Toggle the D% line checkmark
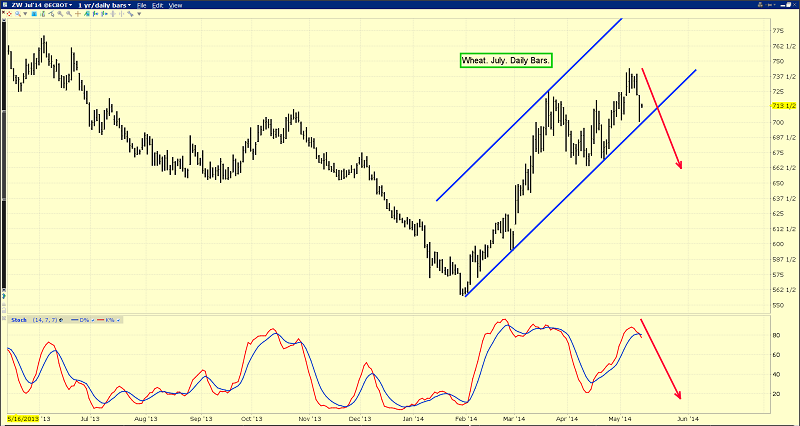The height and width of the screenshot is (426, 800). tap(92, 320)
